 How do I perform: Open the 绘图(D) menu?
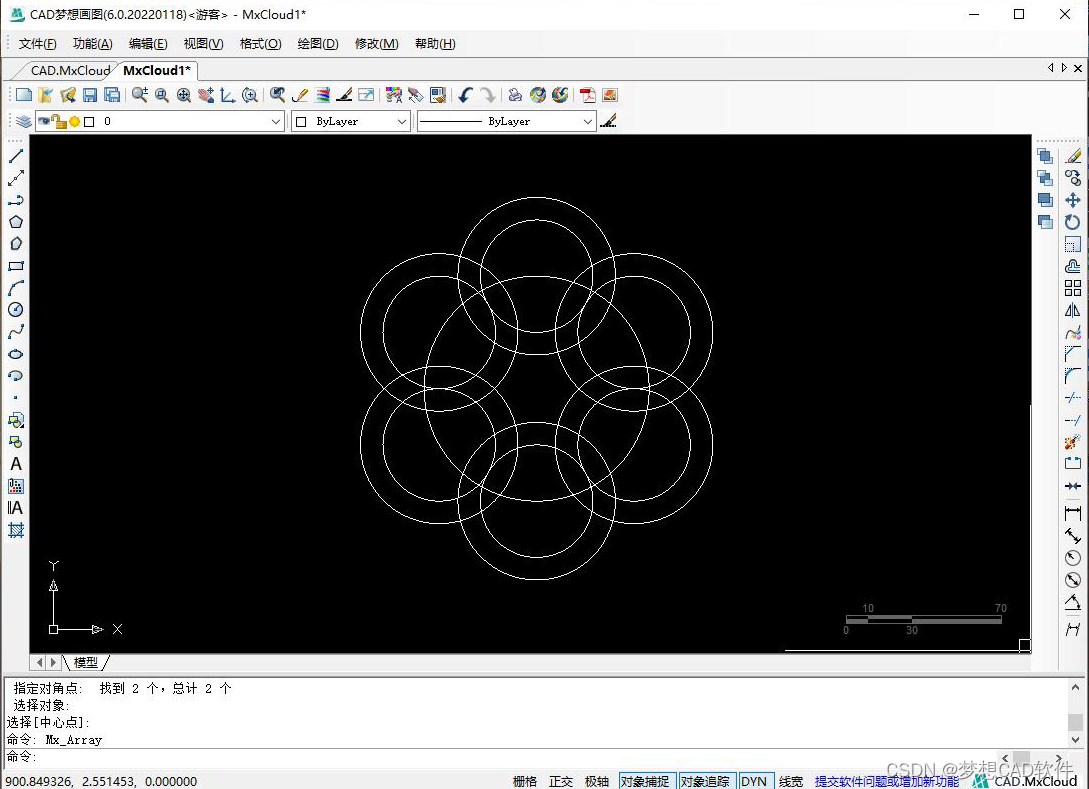coord(318,44)
